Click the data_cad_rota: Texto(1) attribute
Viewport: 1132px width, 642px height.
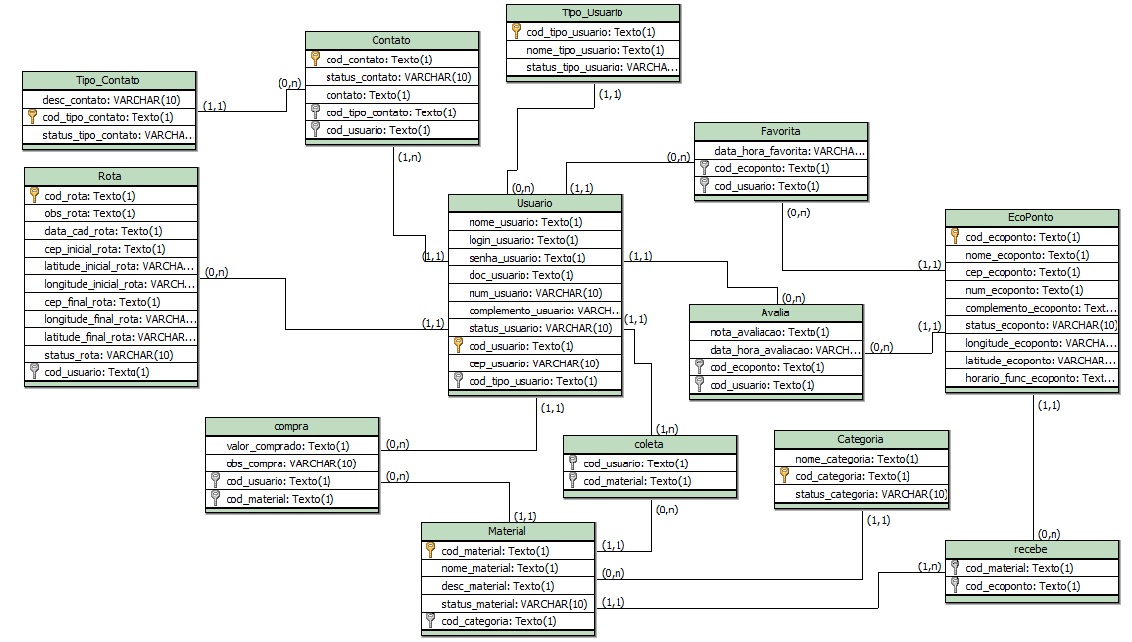click(x=110, y=231)
